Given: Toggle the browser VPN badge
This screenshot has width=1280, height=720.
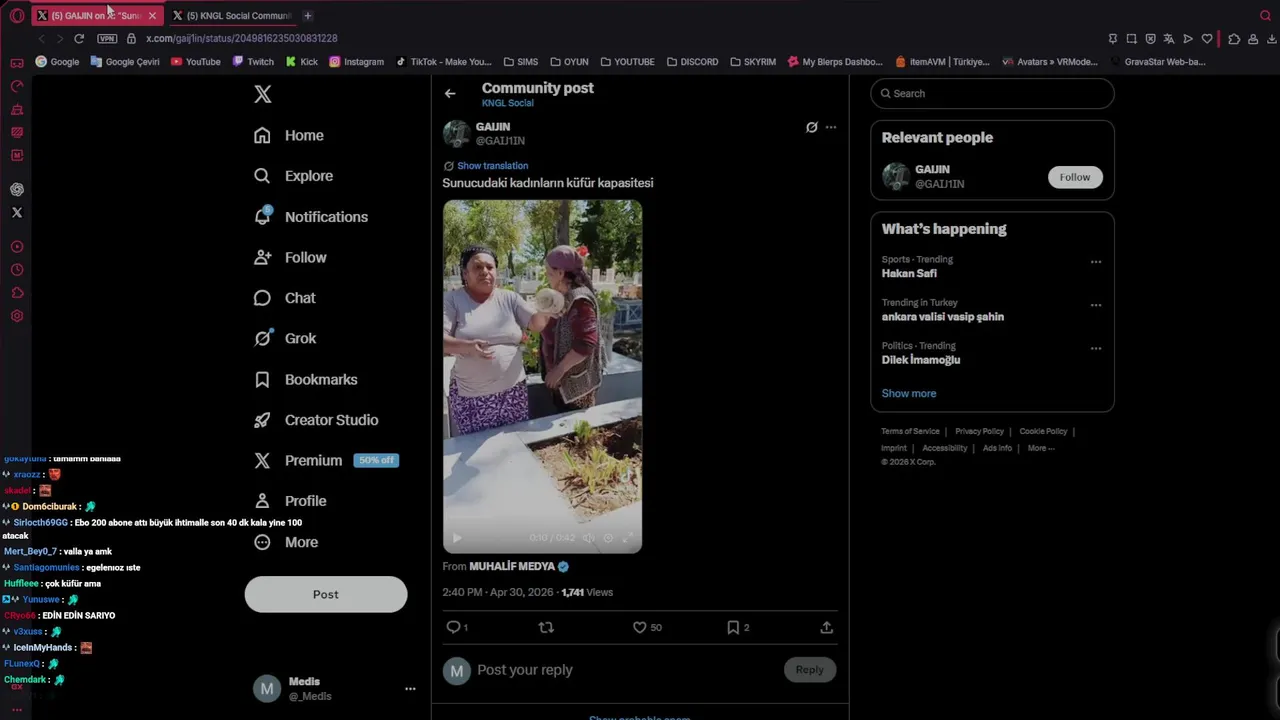Looking at the screenshot, I should tap(107, 38).
